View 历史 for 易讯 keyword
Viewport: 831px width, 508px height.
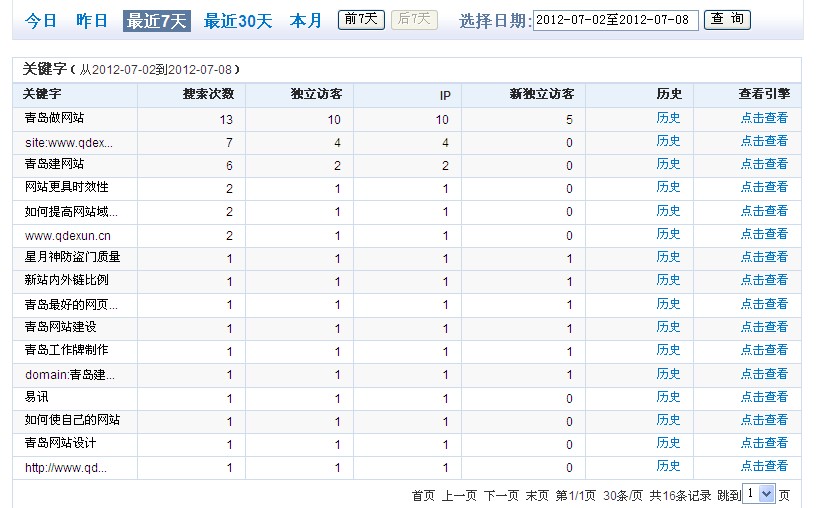click(668, 397)
